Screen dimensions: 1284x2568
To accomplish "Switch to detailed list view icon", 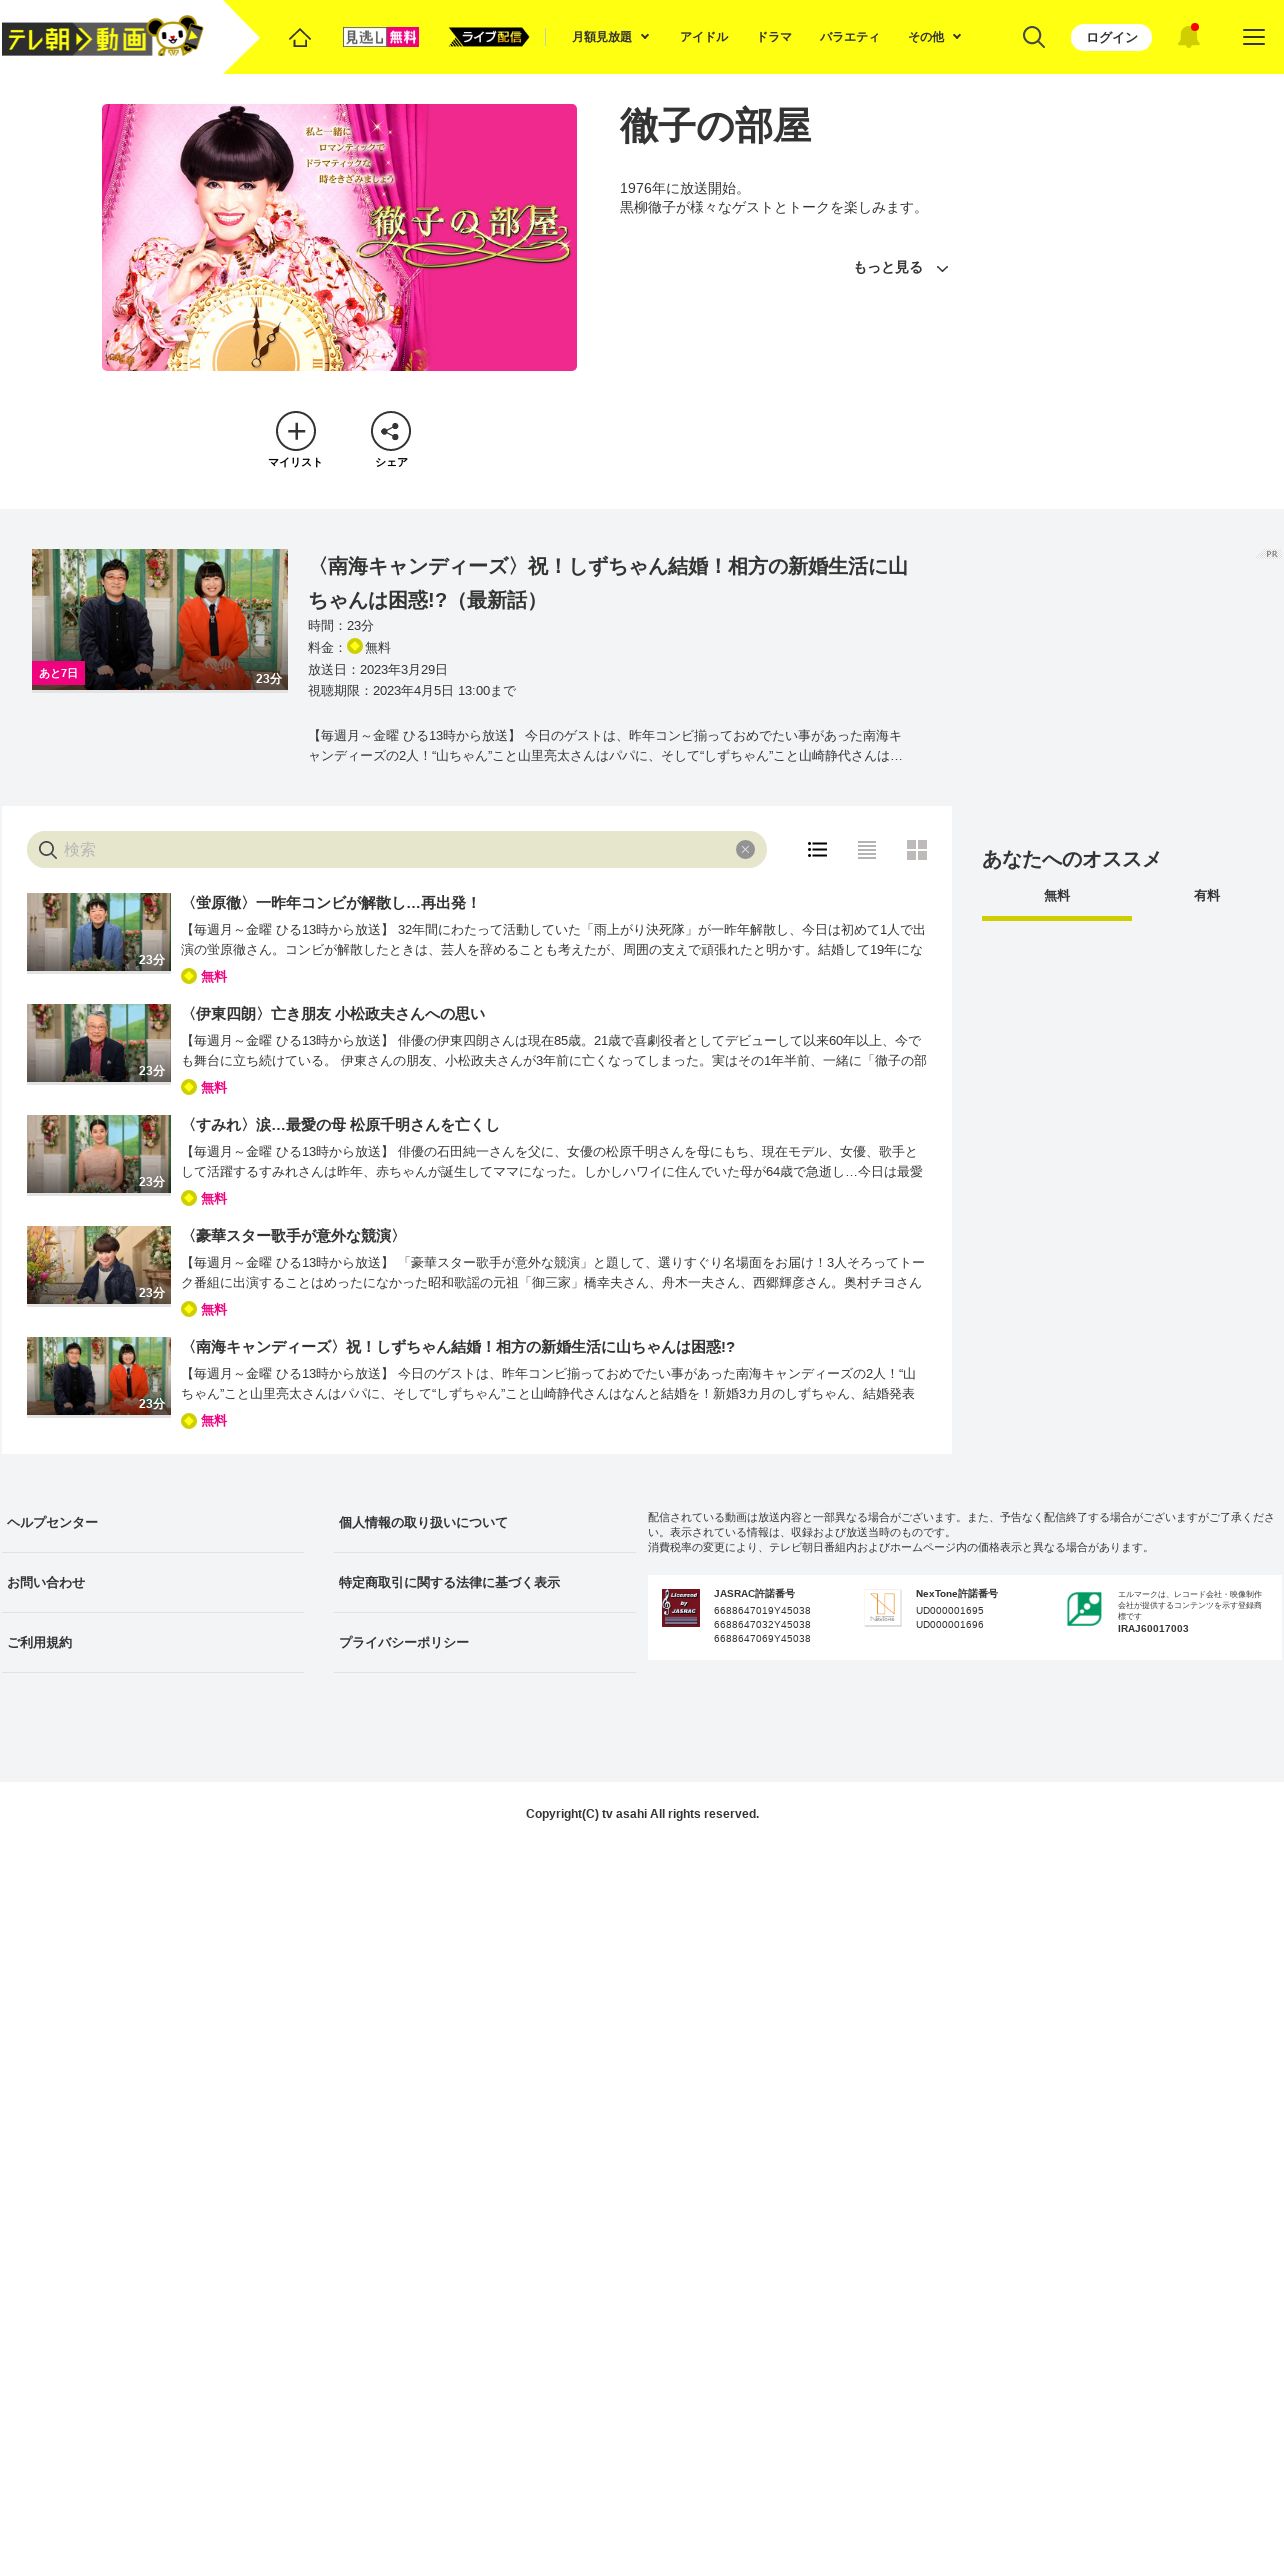I will (817, 849).
